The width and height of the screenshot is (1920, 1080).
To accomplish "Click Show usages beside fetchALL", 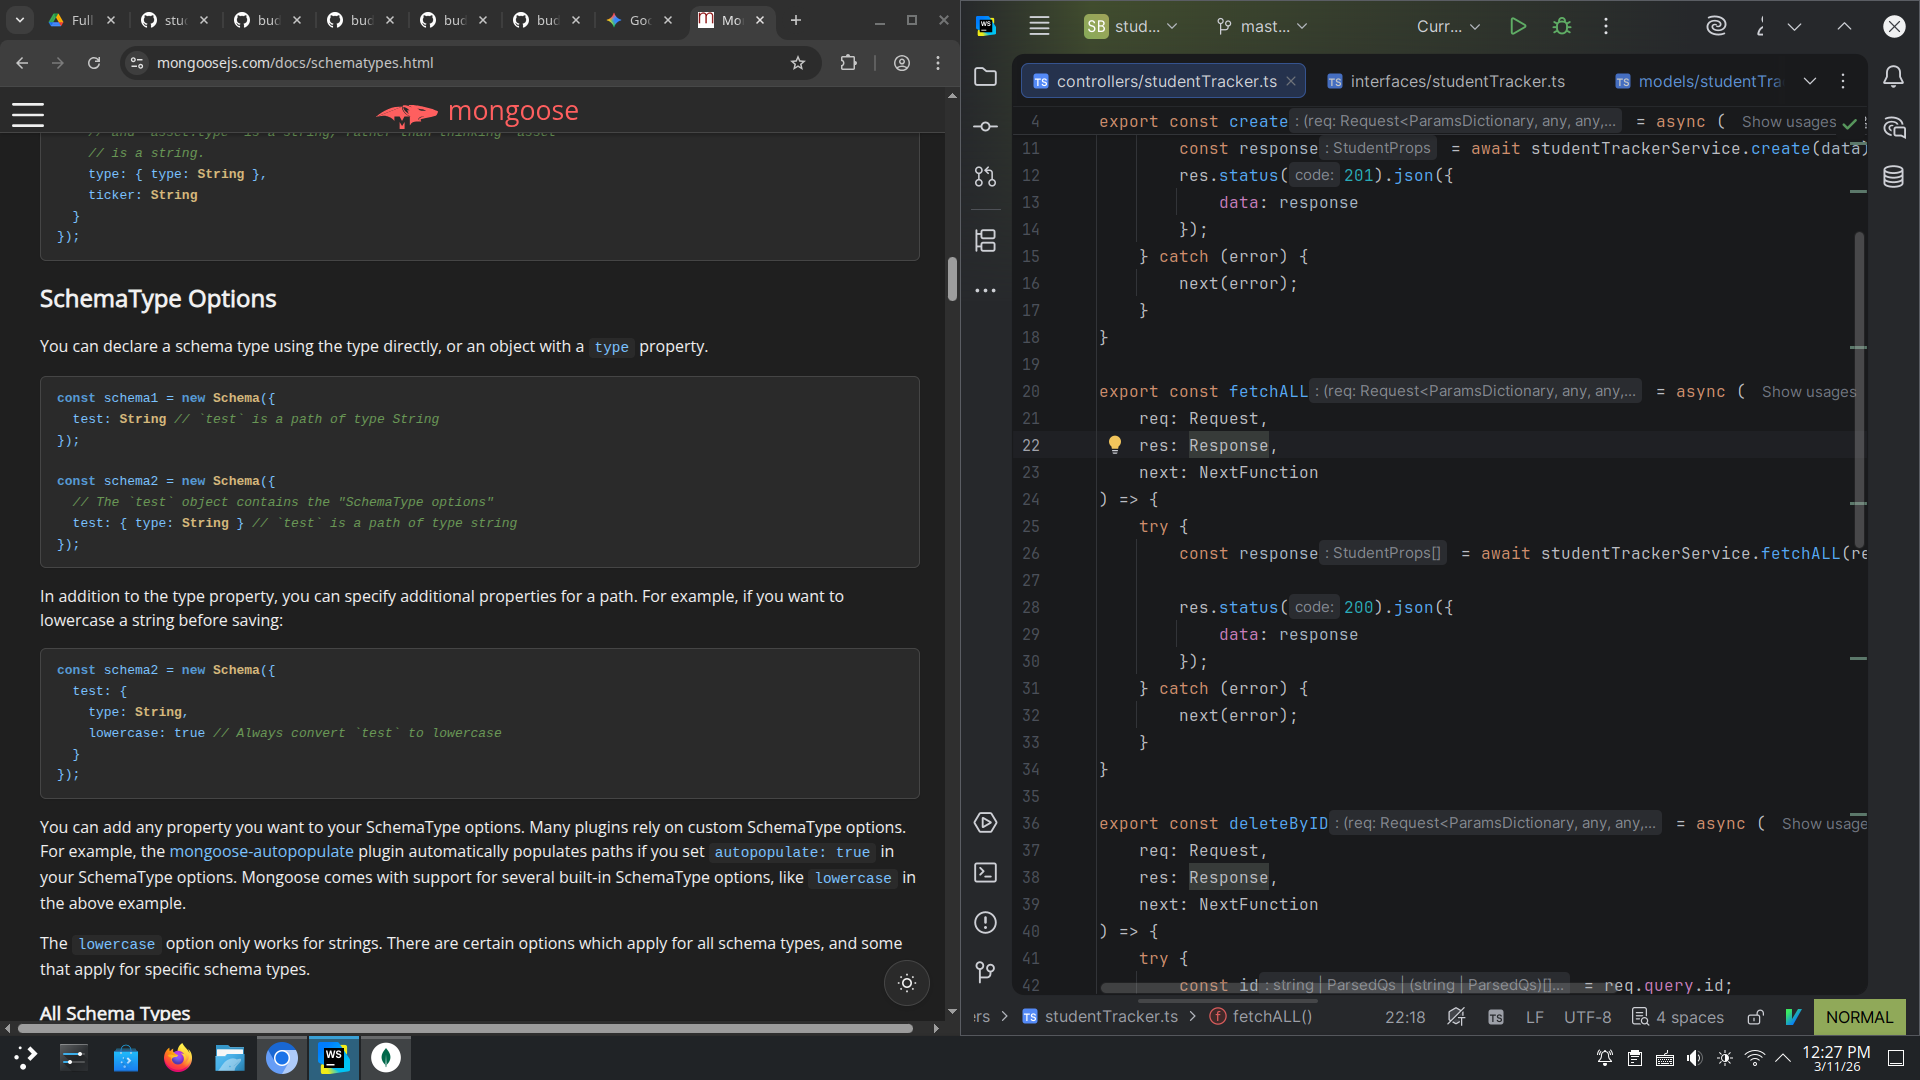I will [1808, 392].
